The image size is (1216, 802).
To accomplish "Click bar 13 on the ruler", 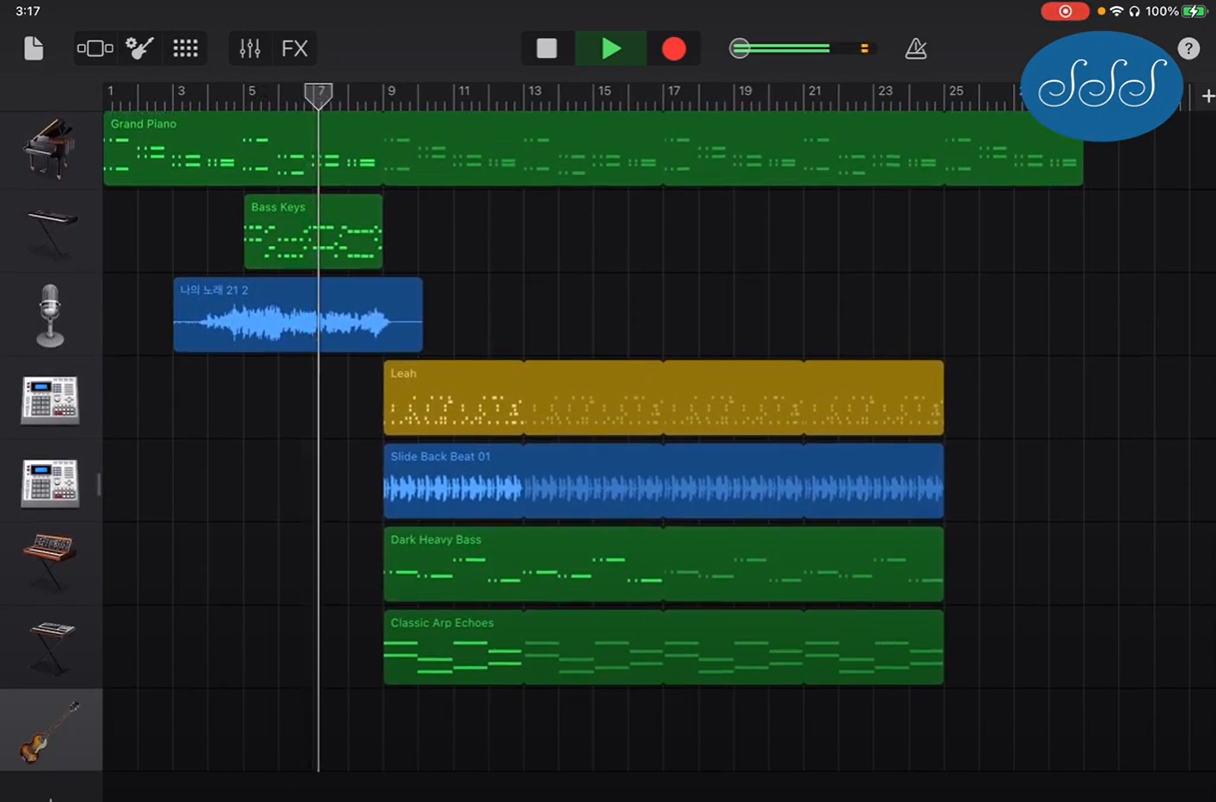I will point(535,91).
